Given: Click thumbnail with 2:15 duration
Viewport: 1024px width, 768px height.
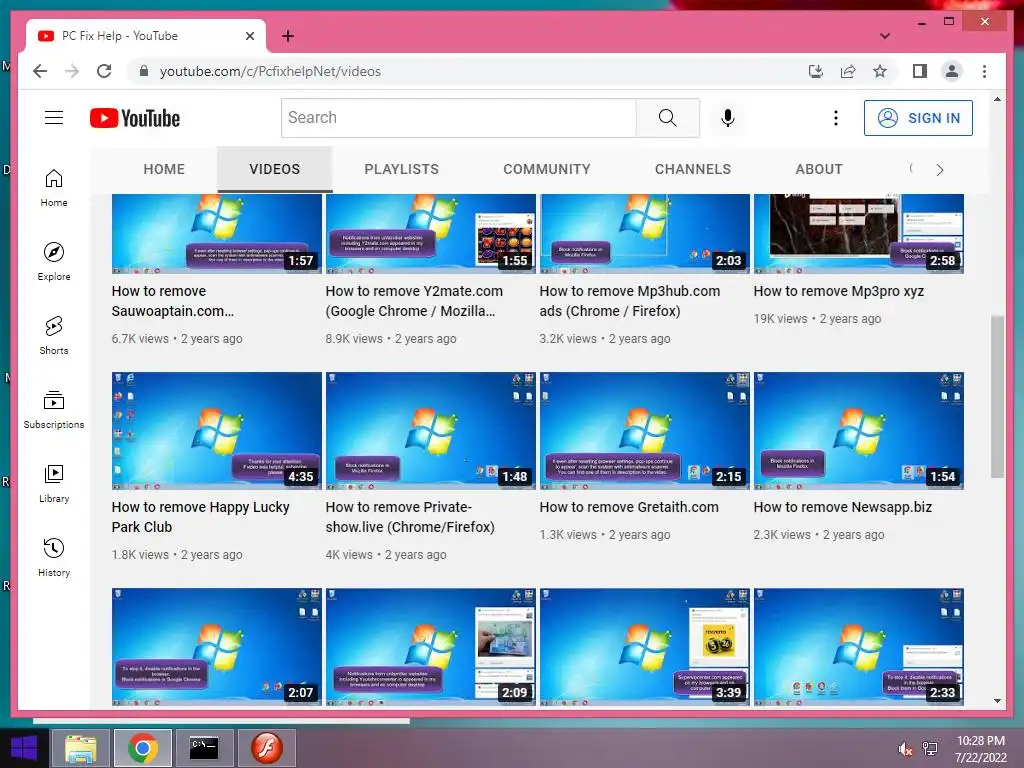Looking at the screenshot, I should [645, 431].
